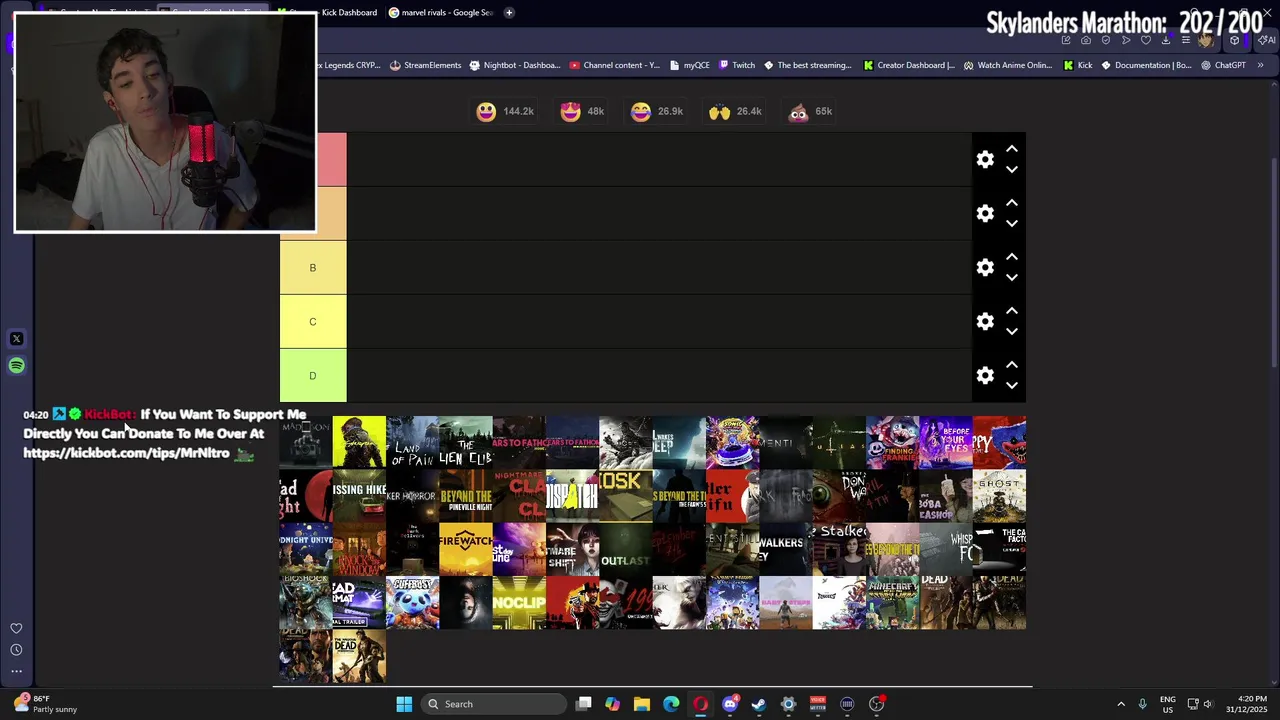This screenshot has width=1280, height=720.
Task: Move the D tier row down
Action: [x=1012, y=386]
